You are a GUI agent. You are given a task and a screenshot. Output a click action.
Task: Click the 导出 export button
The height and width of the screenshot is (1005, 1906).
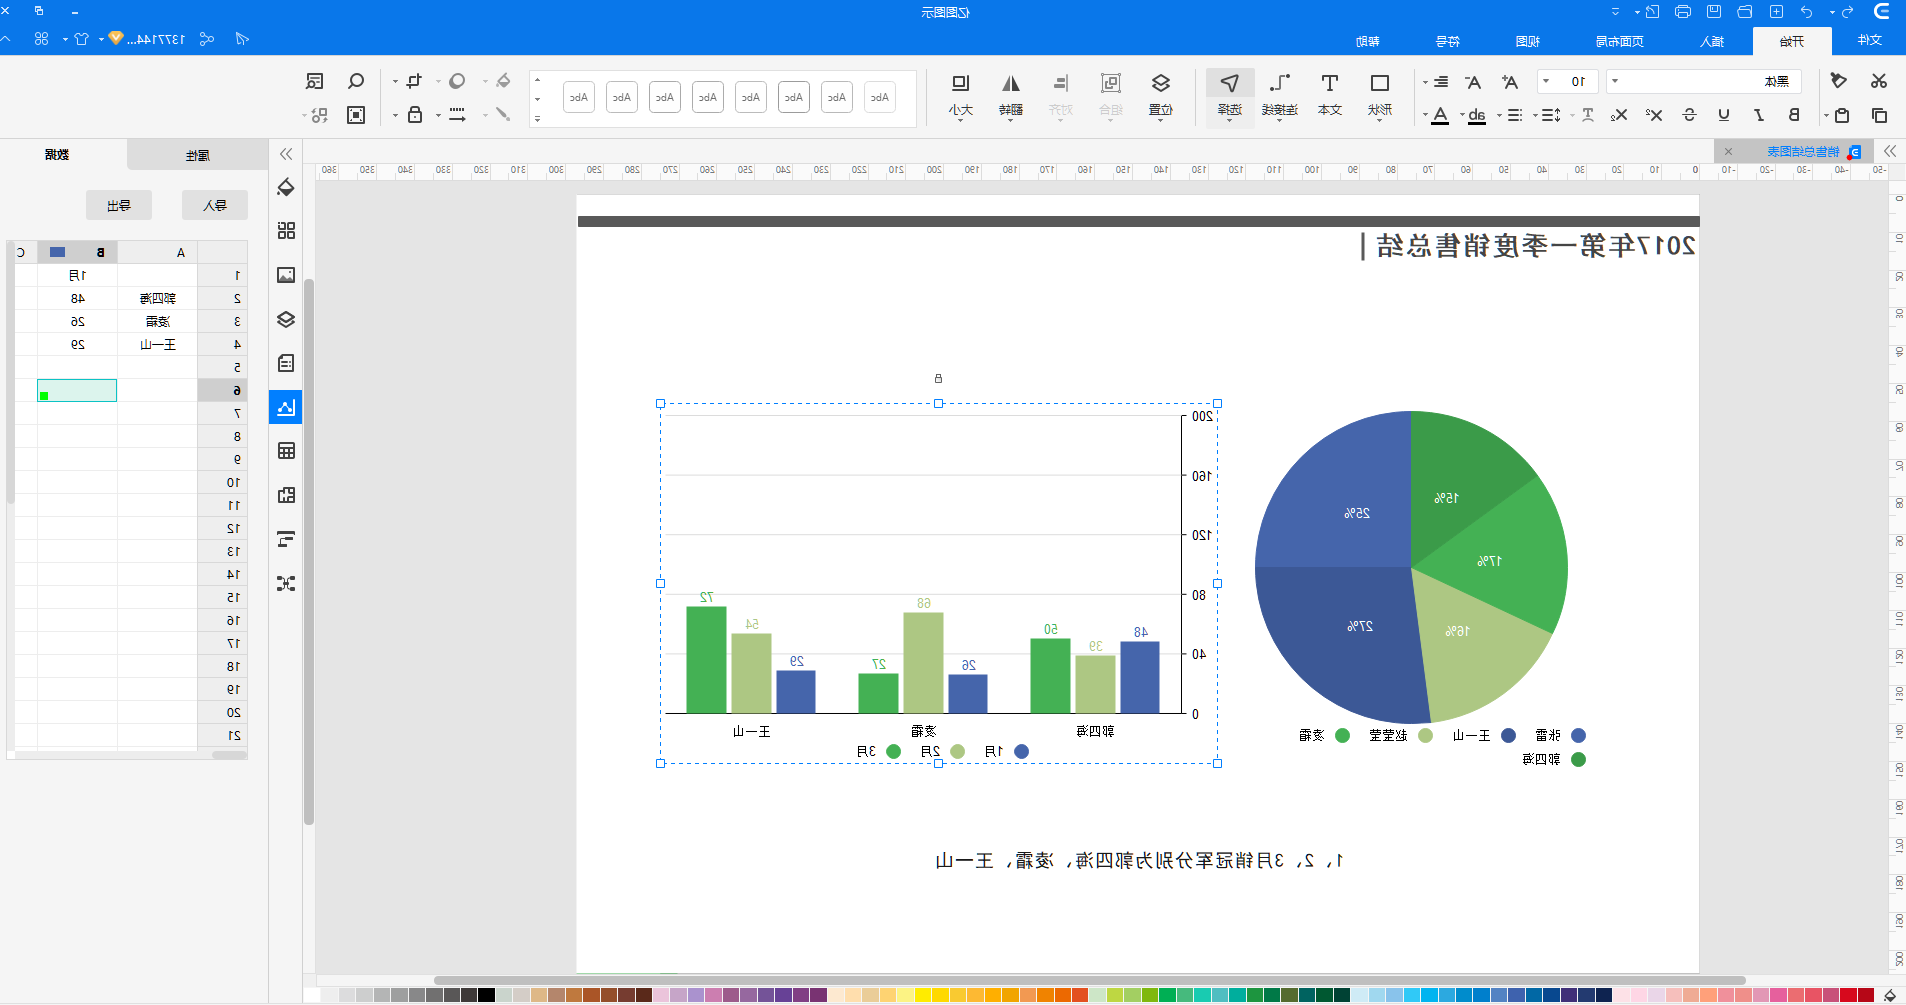coord(119,205)
